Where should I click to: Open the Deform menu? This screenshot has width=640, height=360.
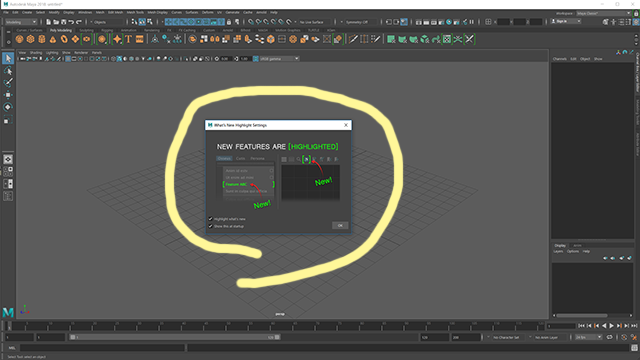pos(207,13)
